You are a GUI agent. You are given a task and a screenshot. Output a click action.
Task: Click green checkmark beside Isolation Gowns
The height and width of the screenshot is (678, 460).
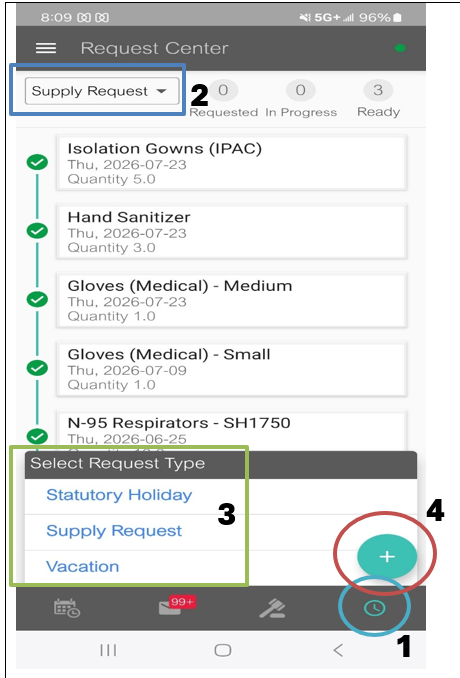point(38,162)
